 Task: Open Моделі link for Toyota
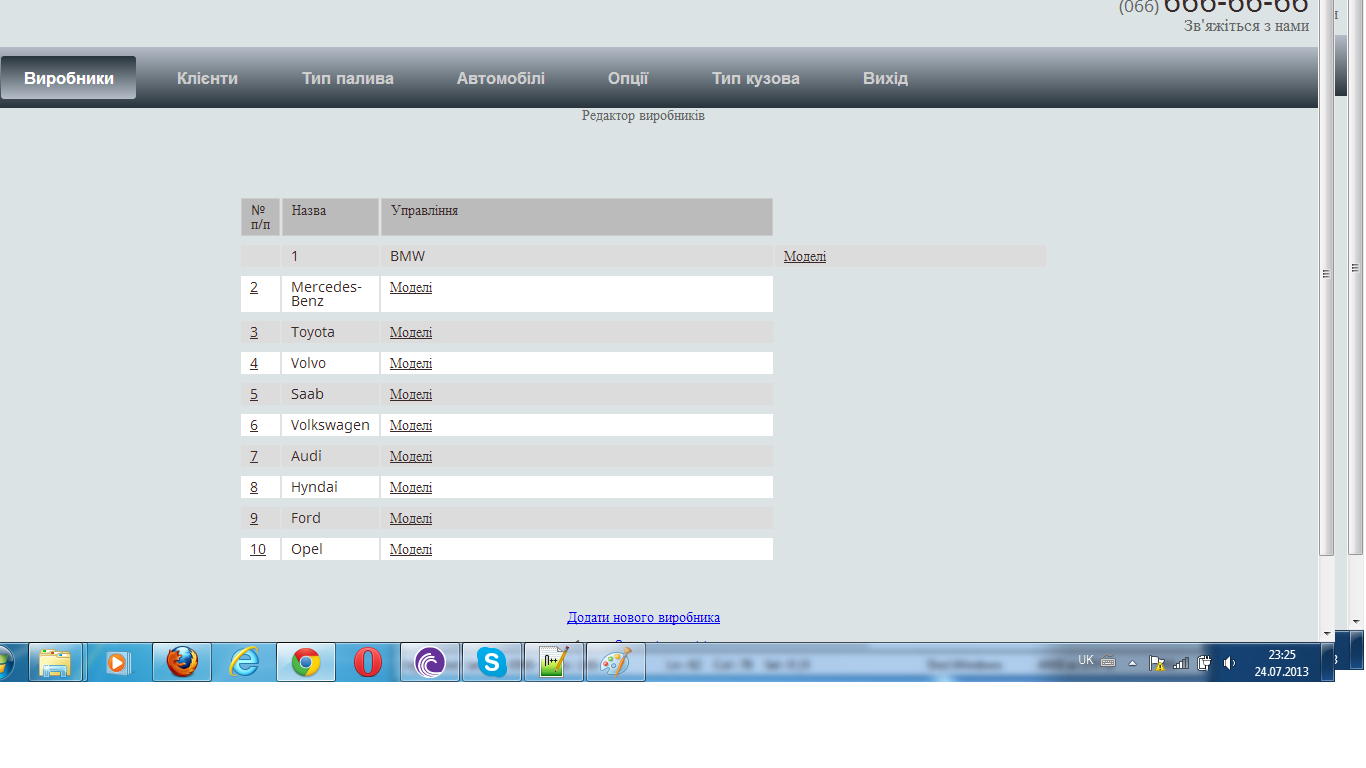click(x=411, y=333)
